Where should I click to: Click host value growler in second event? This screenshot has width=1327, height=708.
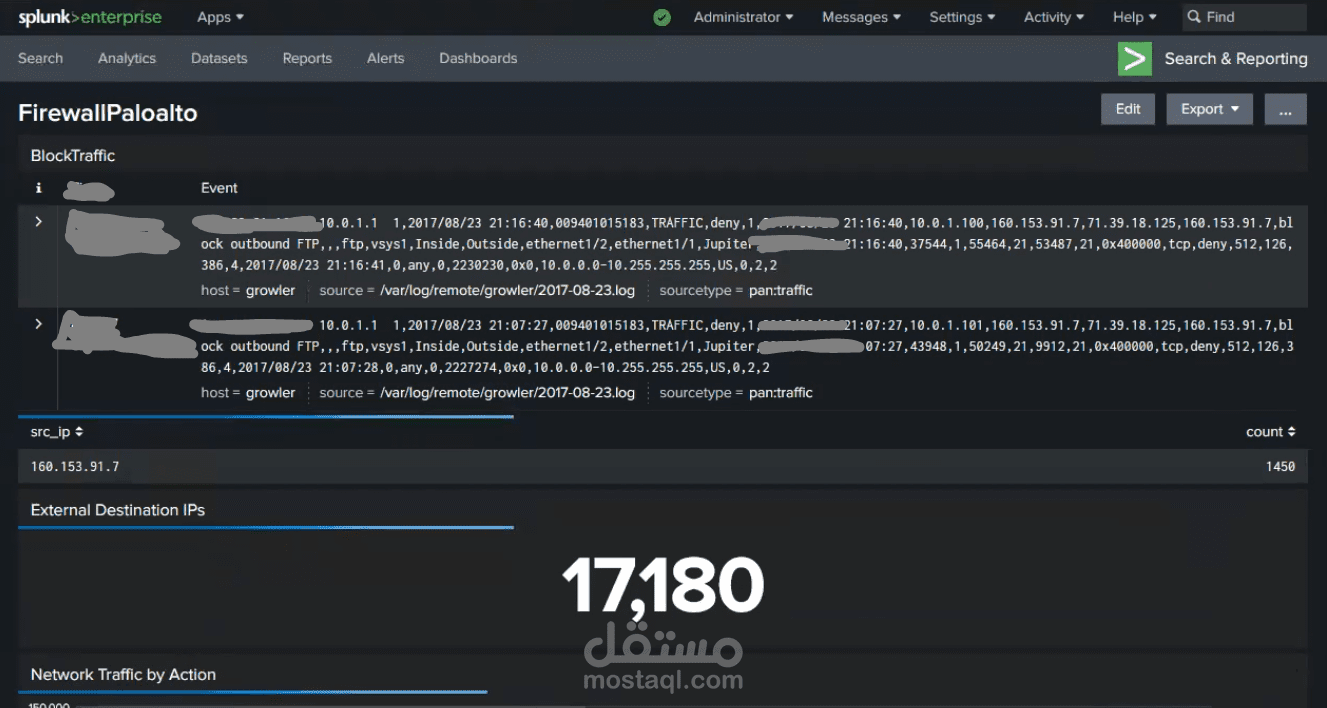click(271, 392)
